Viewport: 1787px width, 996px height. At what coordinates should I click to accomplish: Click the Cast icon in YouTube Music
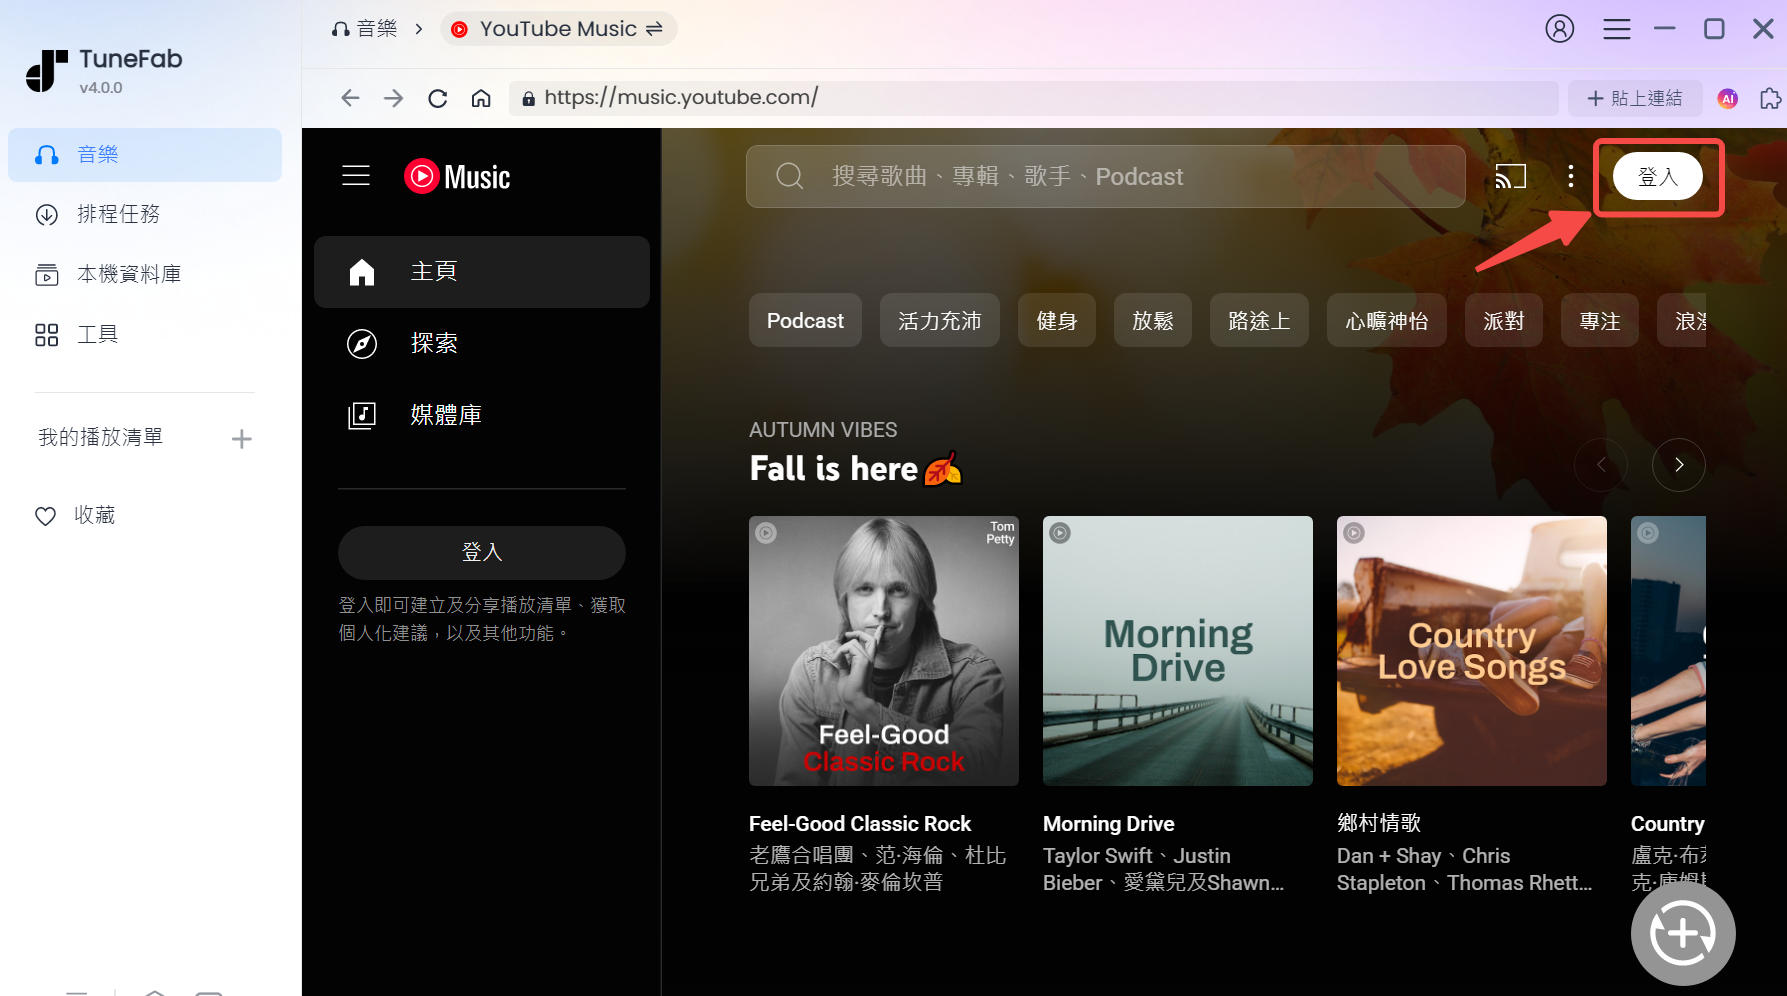tap(1510, 176)
